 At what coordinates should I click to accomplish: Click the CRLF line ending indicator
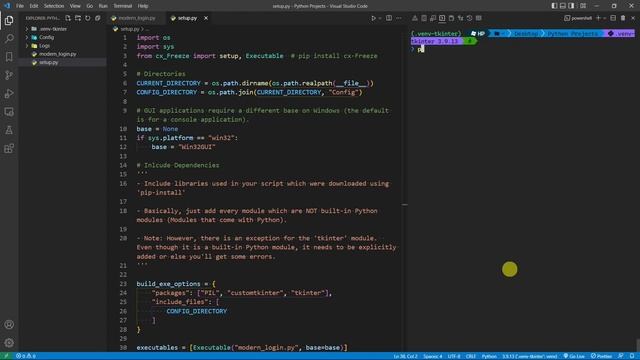(x=471, y=356)
